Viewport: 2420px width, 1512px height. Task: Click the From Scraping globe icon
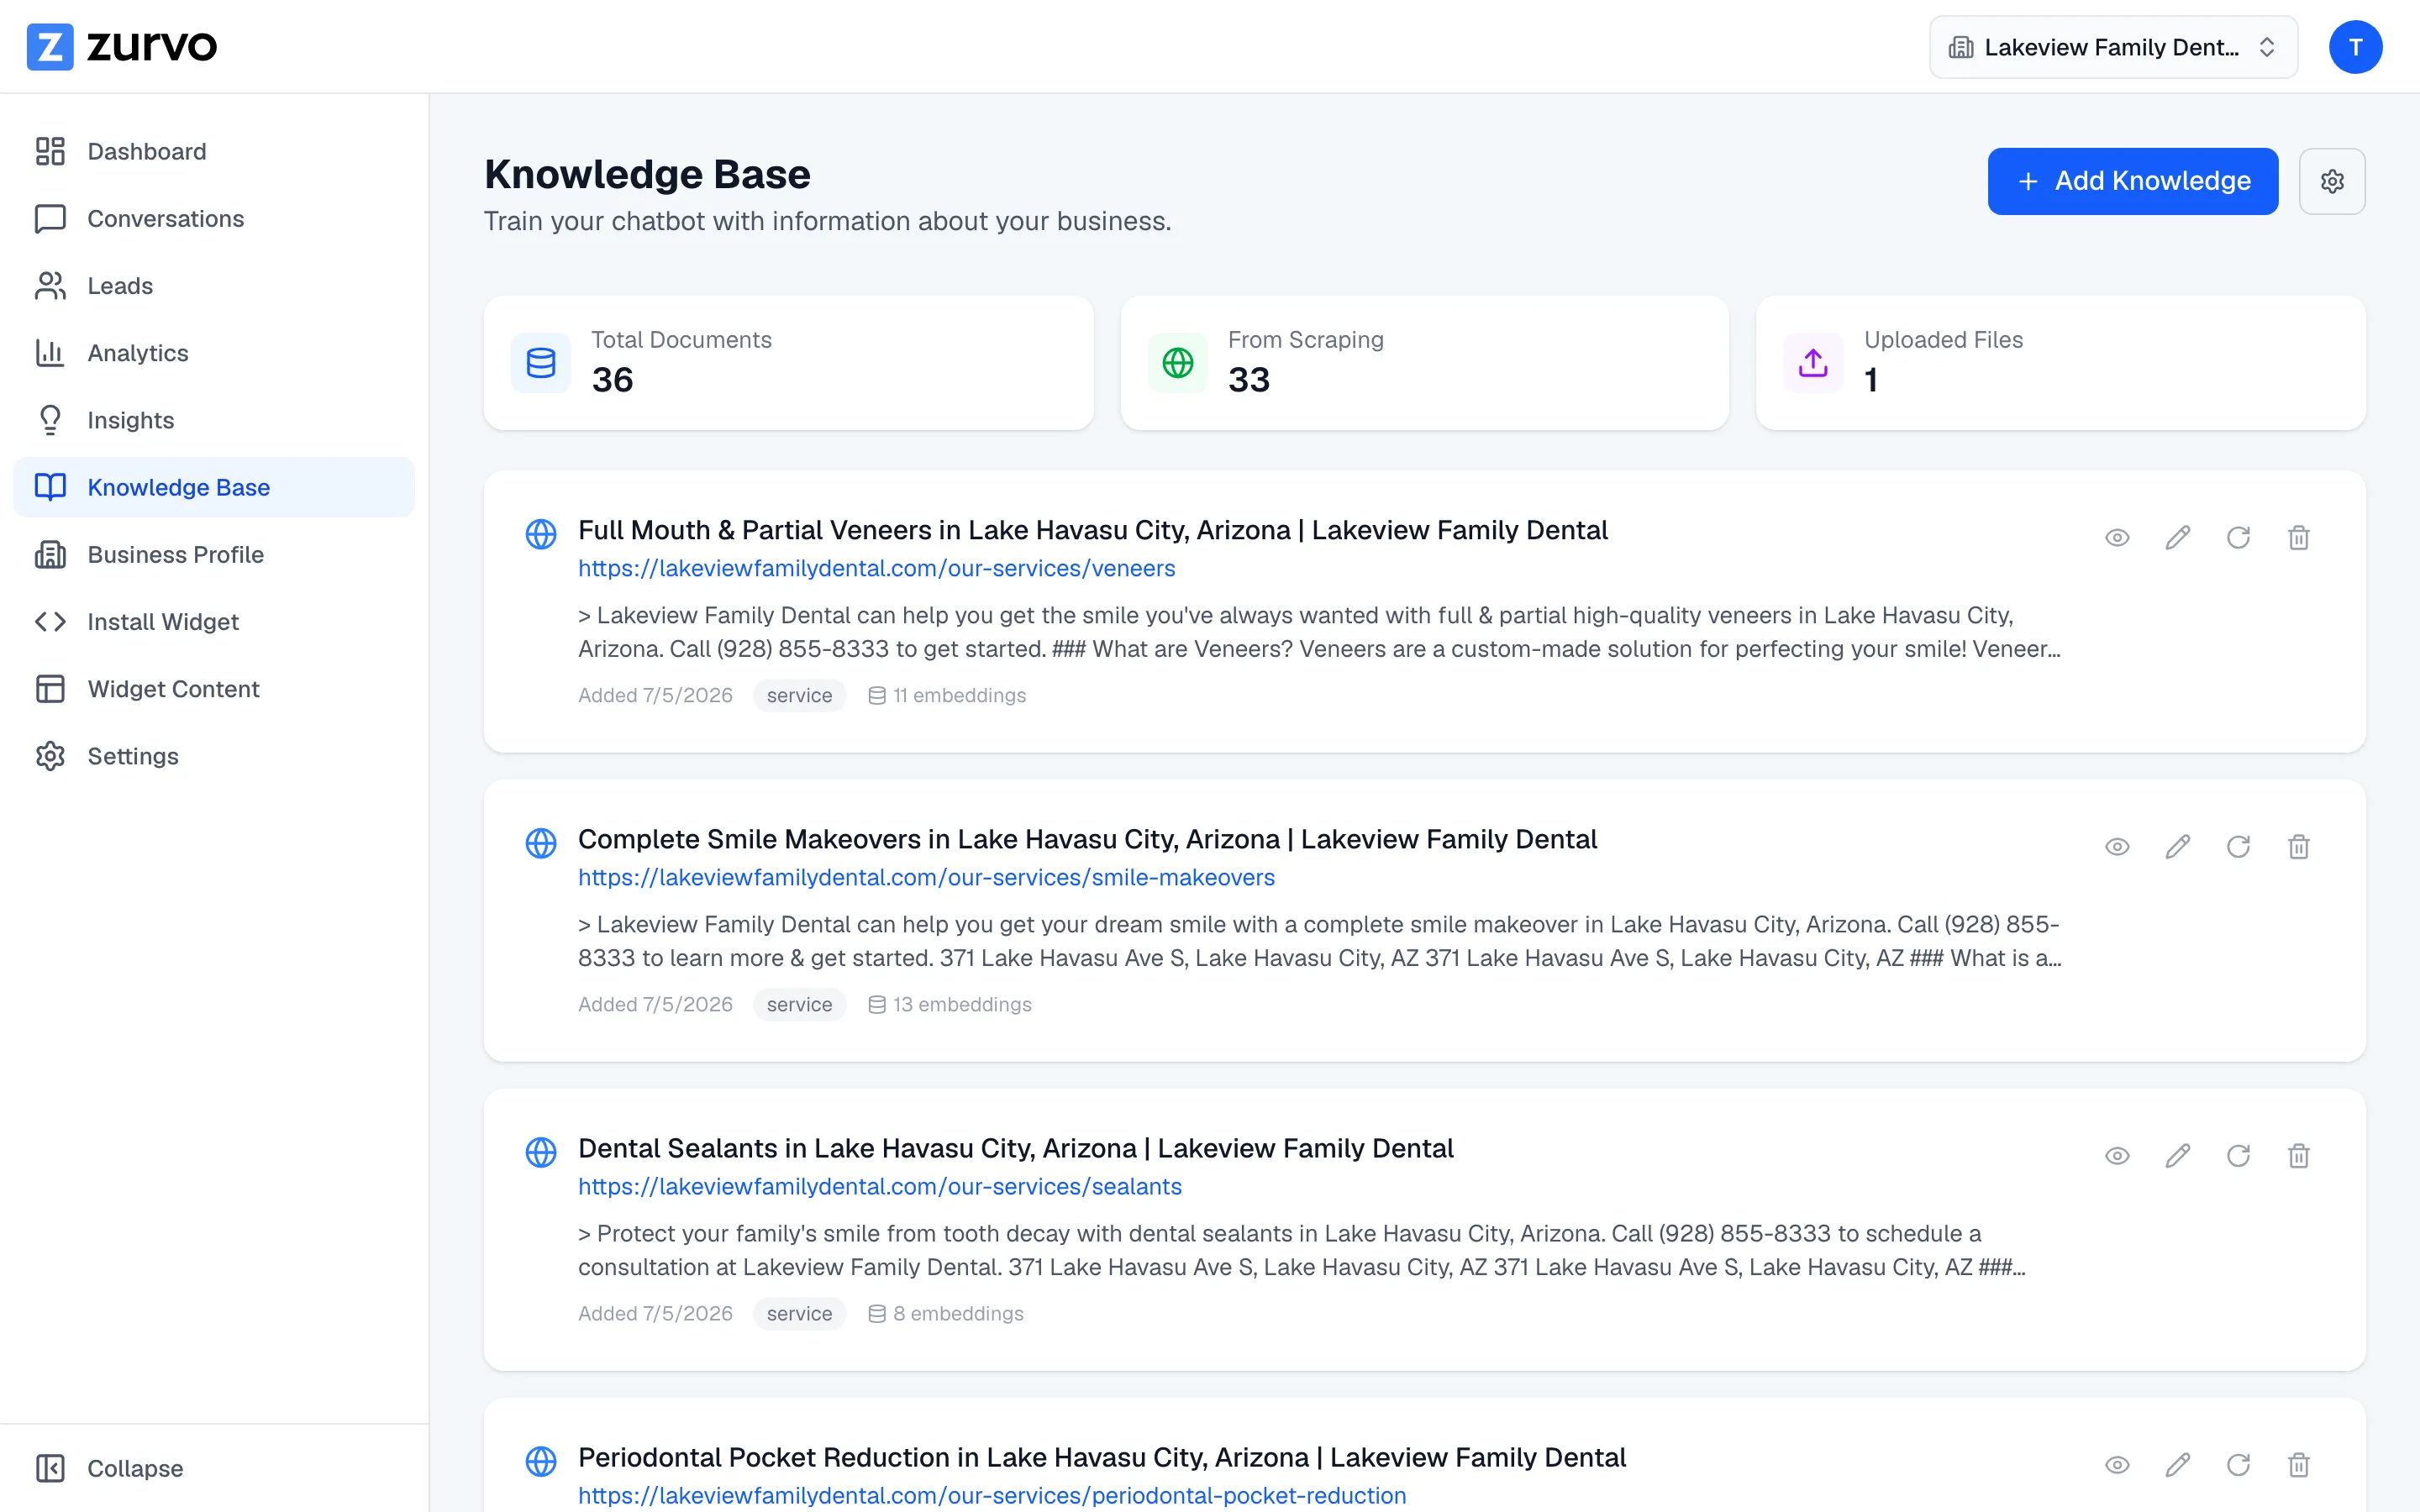pyautogui.click(x=1178, y=362)
